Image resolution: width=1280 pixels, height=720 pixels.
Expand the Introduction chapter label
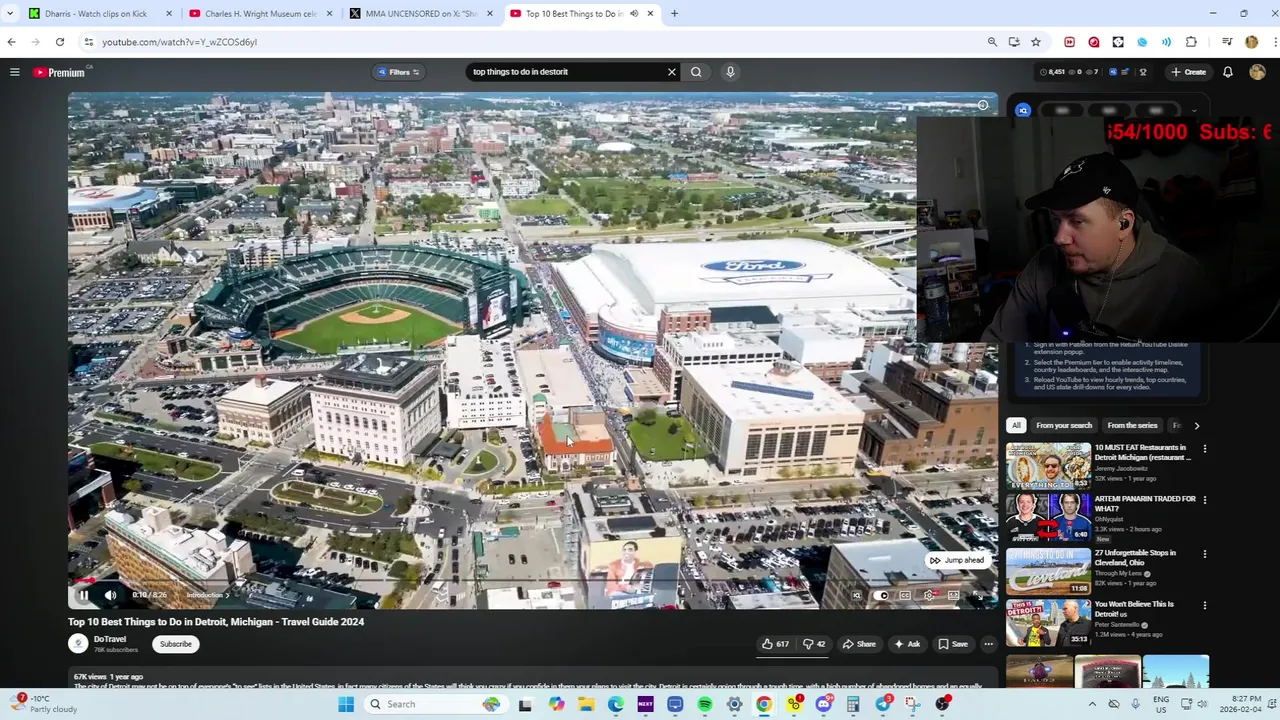click(x=208, y=595)
